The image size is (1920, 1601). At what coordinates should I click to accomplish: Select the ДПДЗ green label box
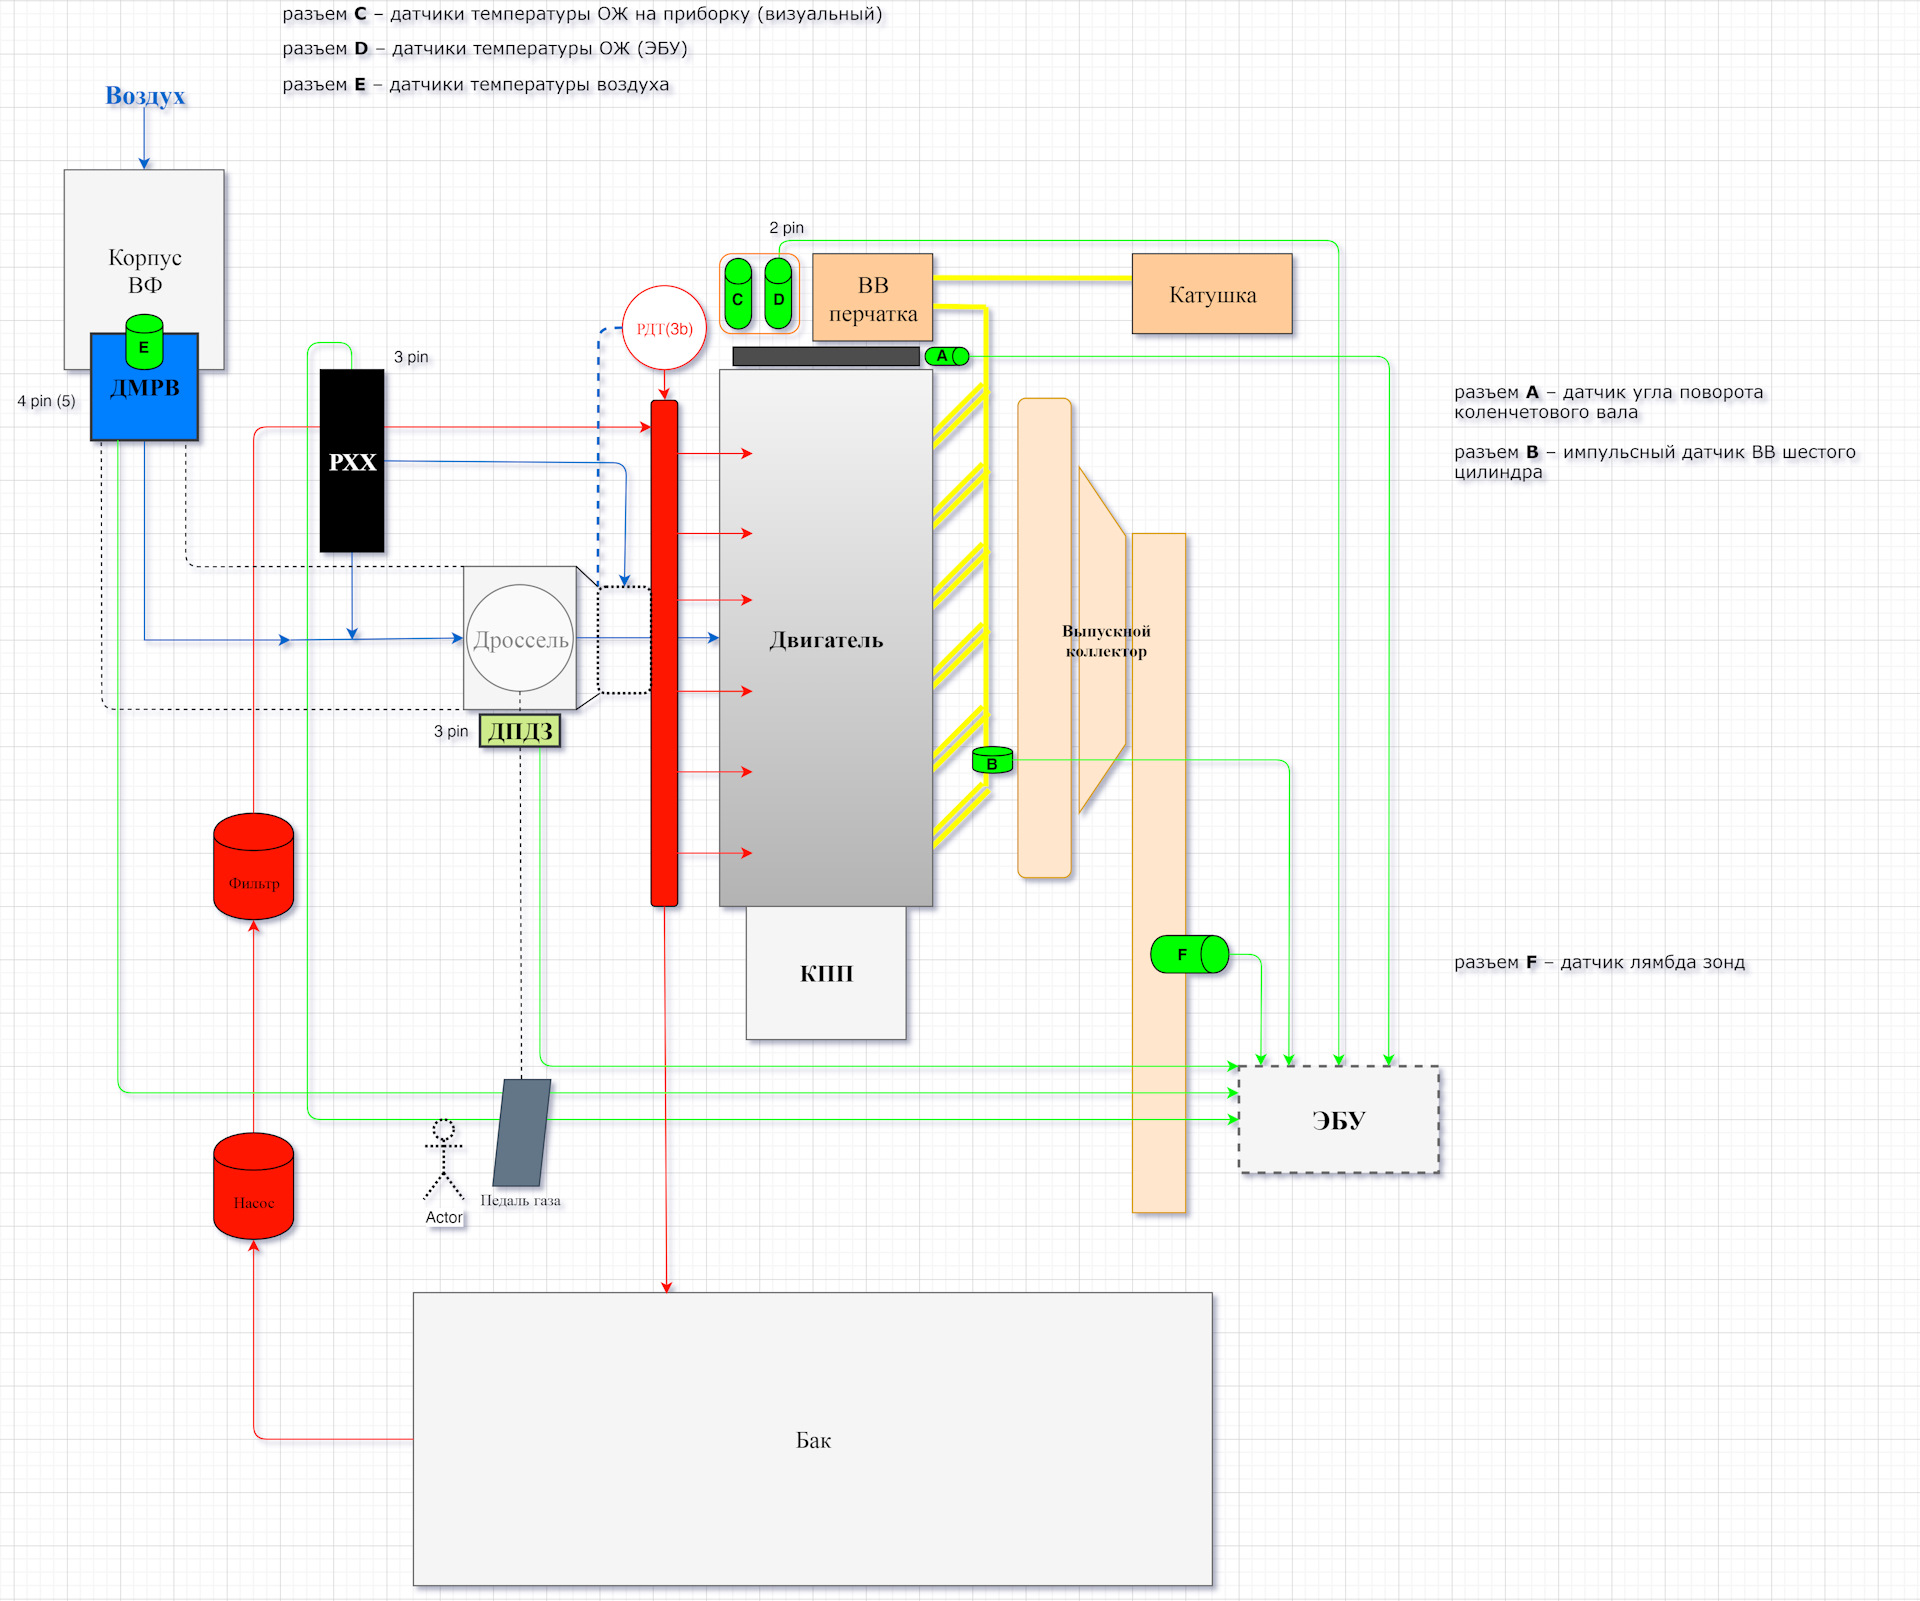click(x=520, y=731)
